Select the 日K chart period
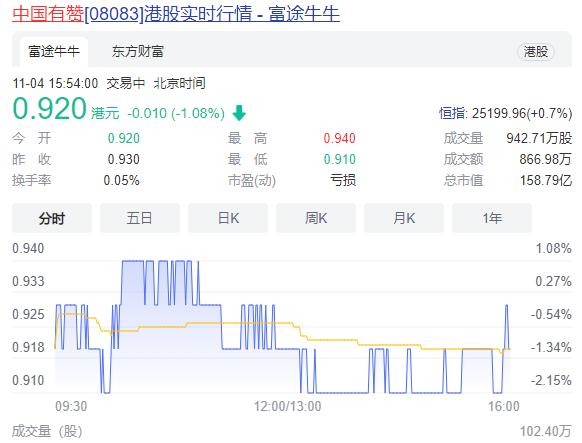Viewport: 582px width, 443px height. [228, 218]
